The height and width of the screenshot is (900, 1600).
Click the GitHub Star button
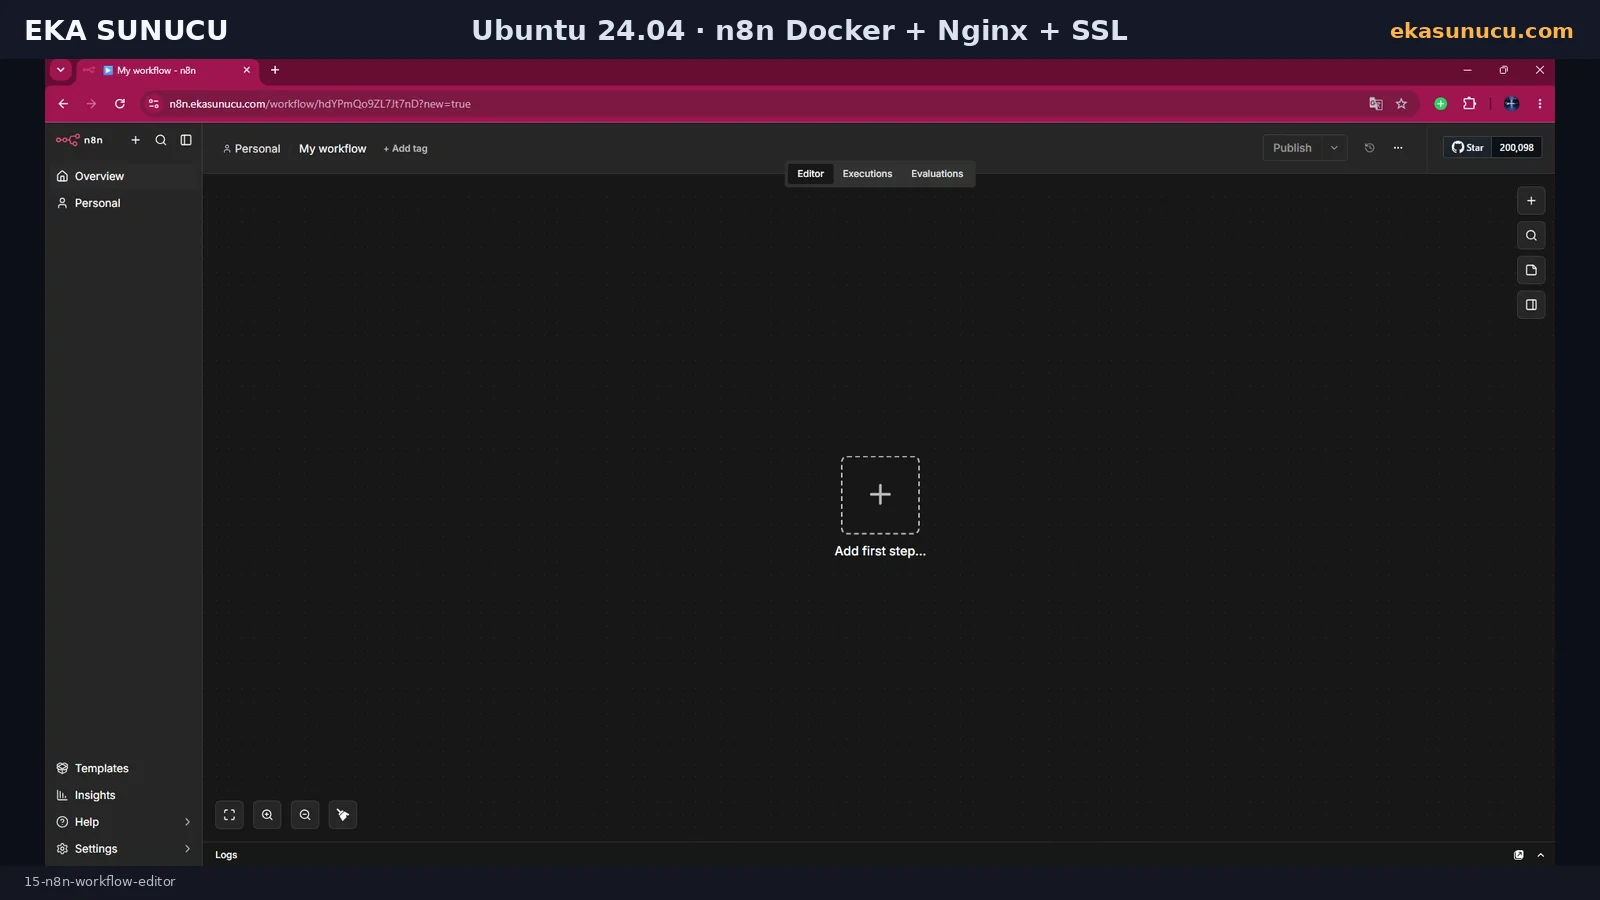[1467, 148]
